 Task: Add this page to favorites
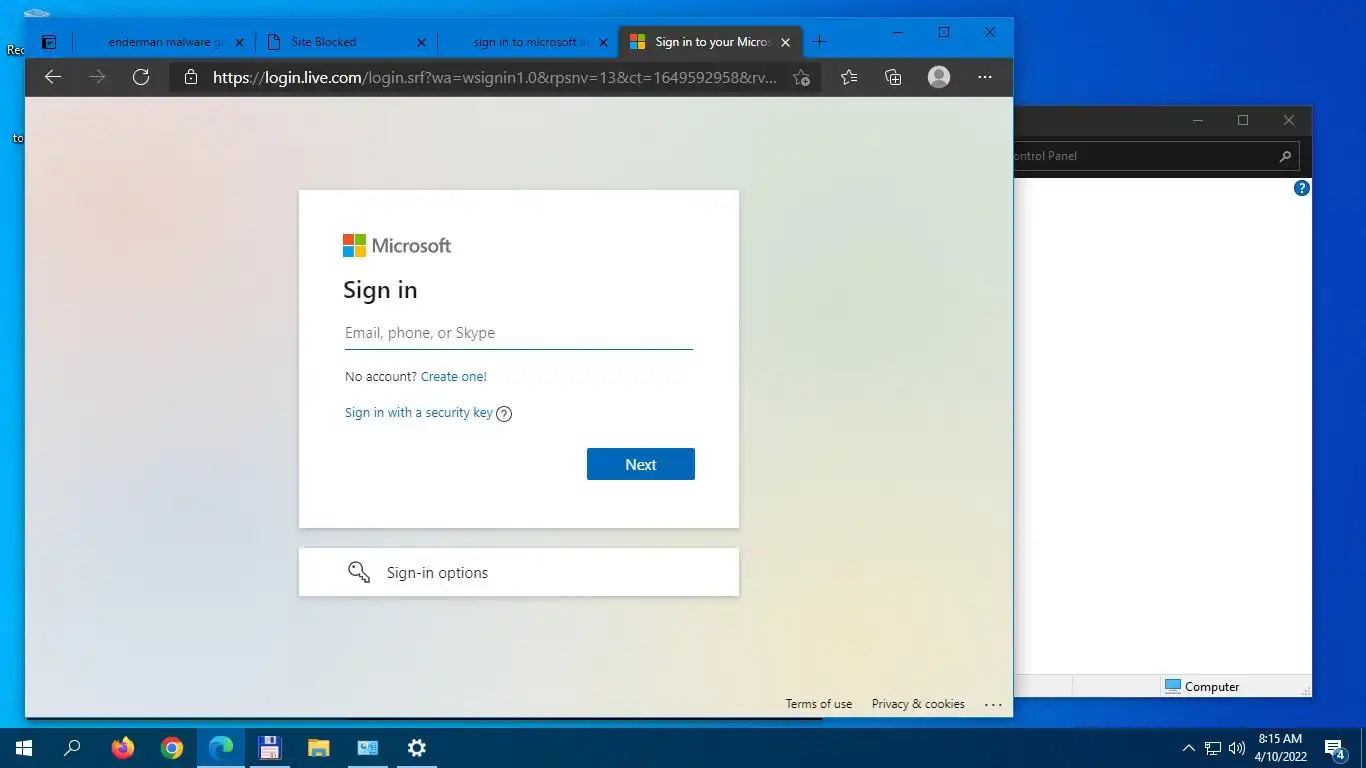[x=801, y=77]
